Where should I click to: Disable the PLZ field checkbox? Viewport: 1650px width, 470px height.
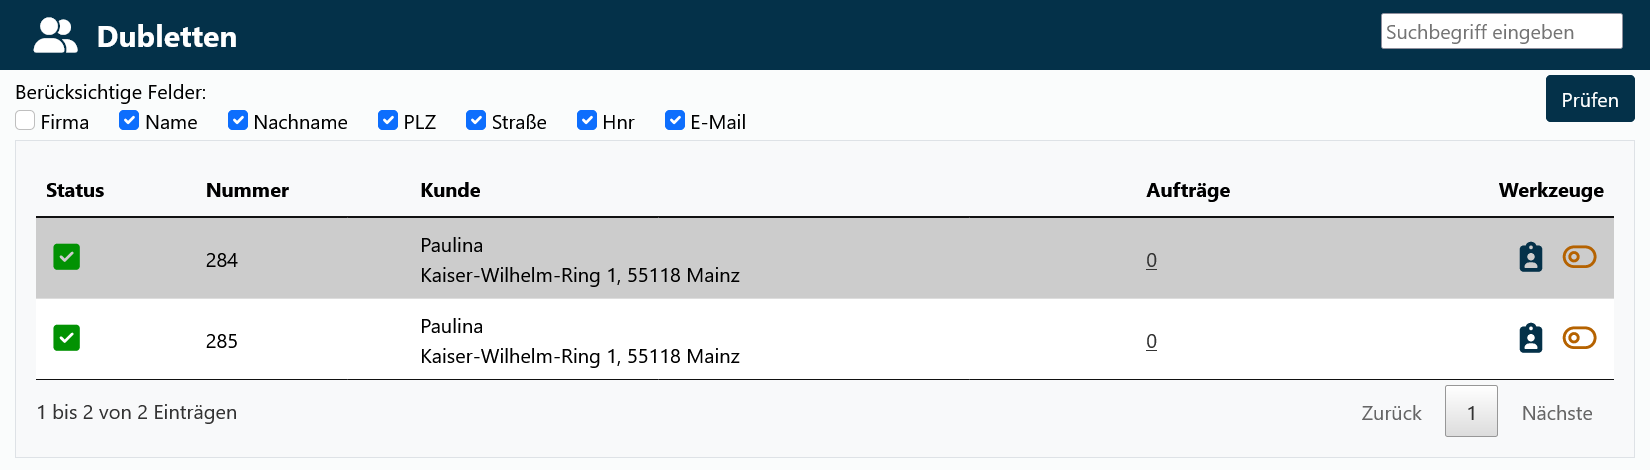(x=388, y=121)
